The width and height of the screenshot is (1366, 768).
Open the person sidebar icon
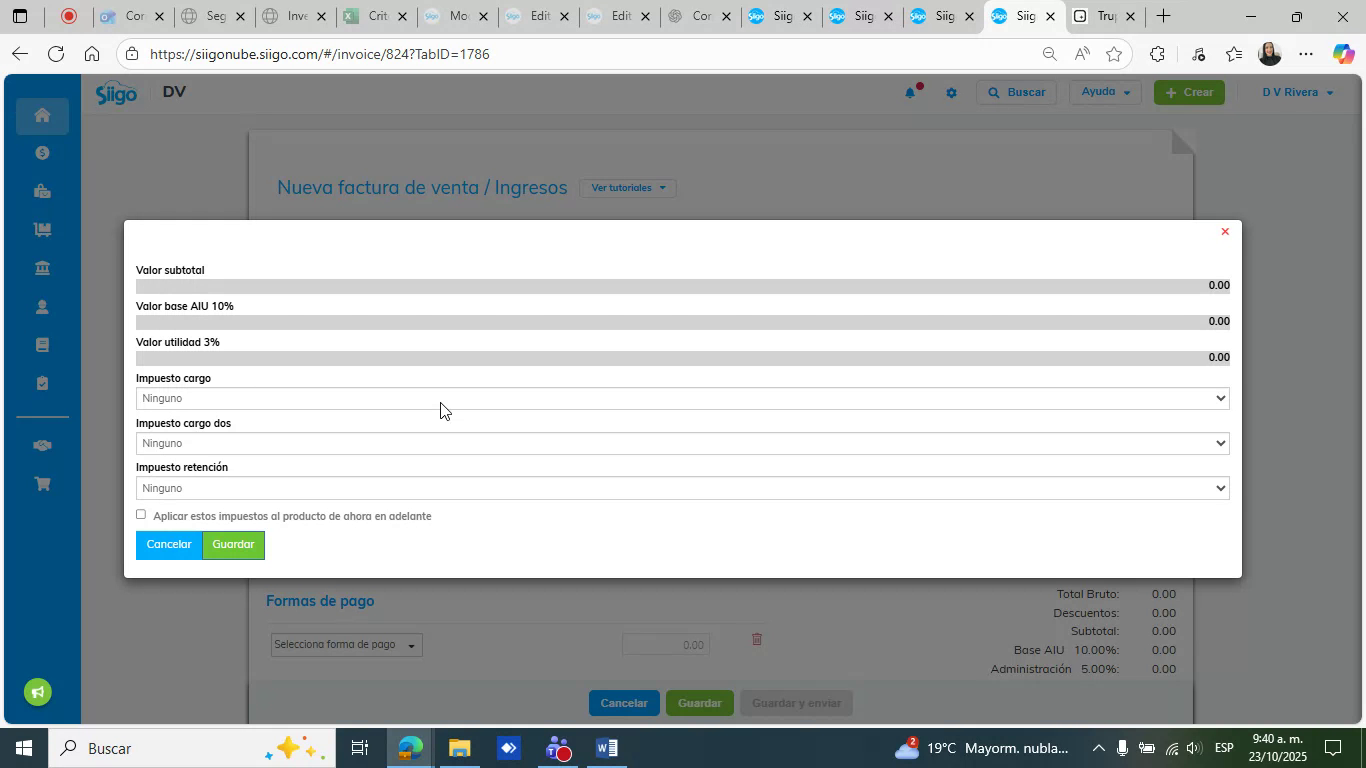point(42,307)
